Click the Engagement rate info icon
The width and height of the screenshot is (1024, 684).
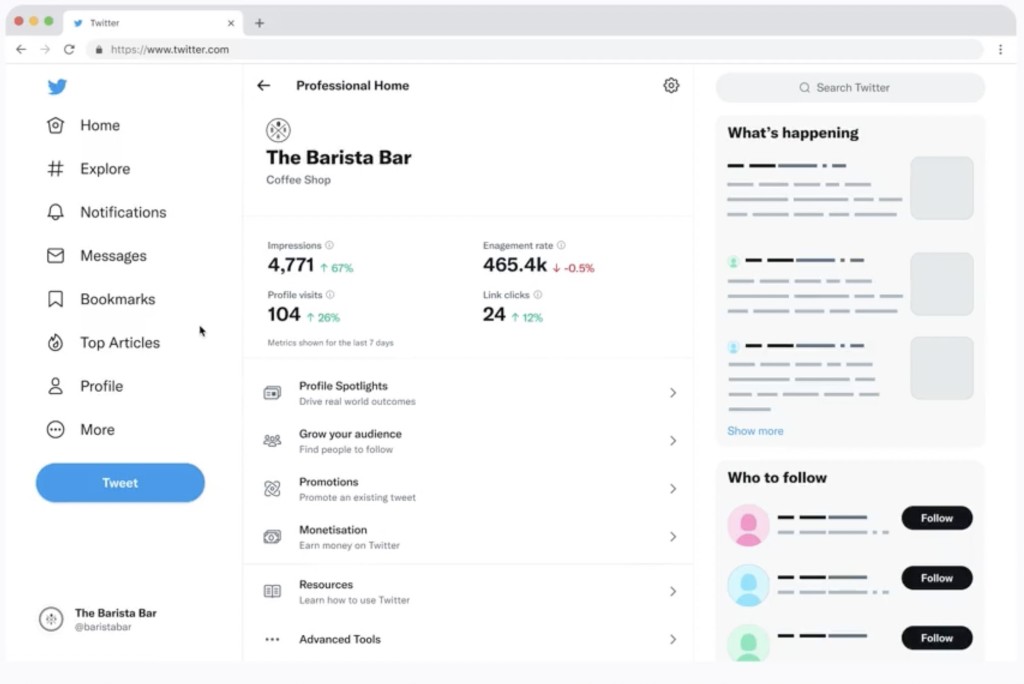pyautogui.click(x=561, y=245)
